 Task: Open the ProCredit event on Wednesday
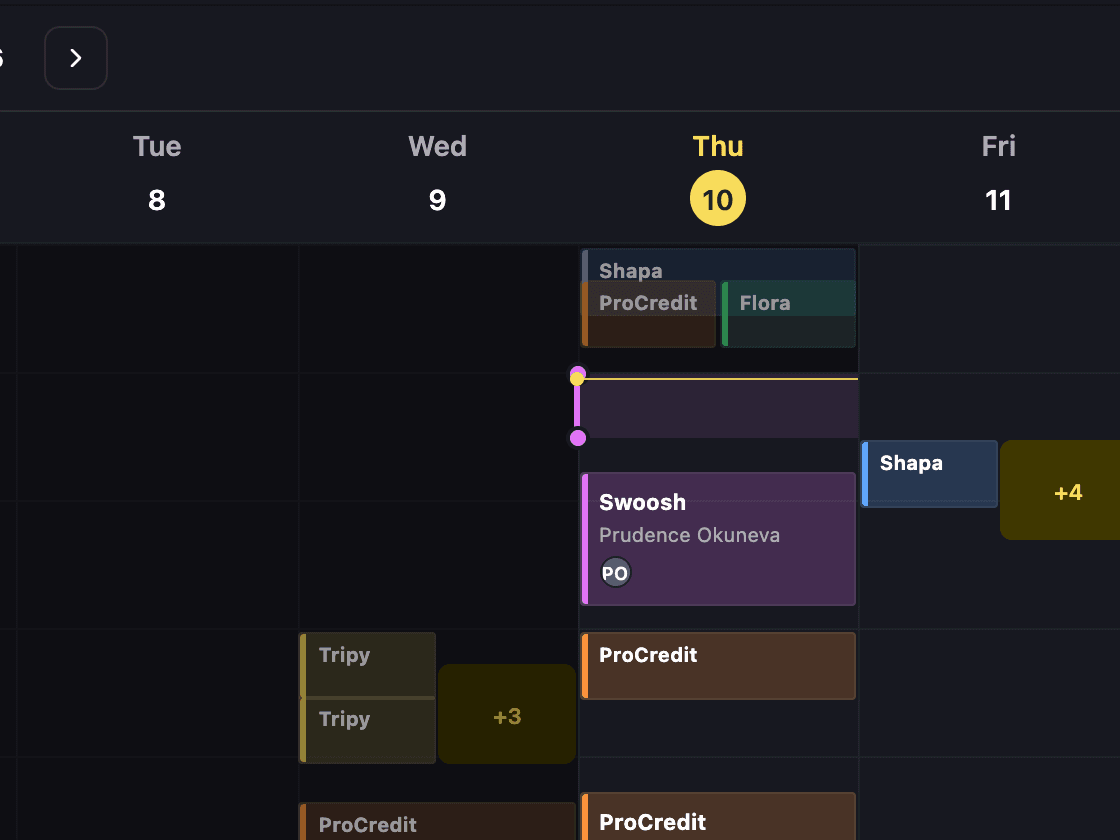coord(437,821)
